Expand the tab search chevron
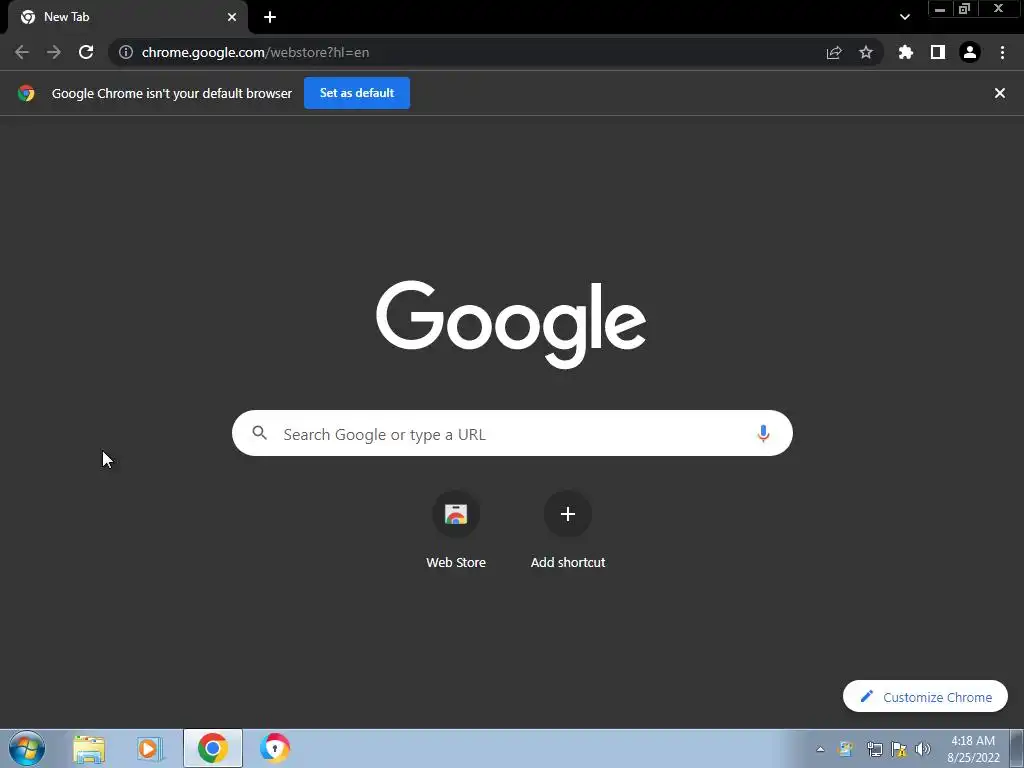This screenshot has height=768, width=1024. (x=904, y=17)
